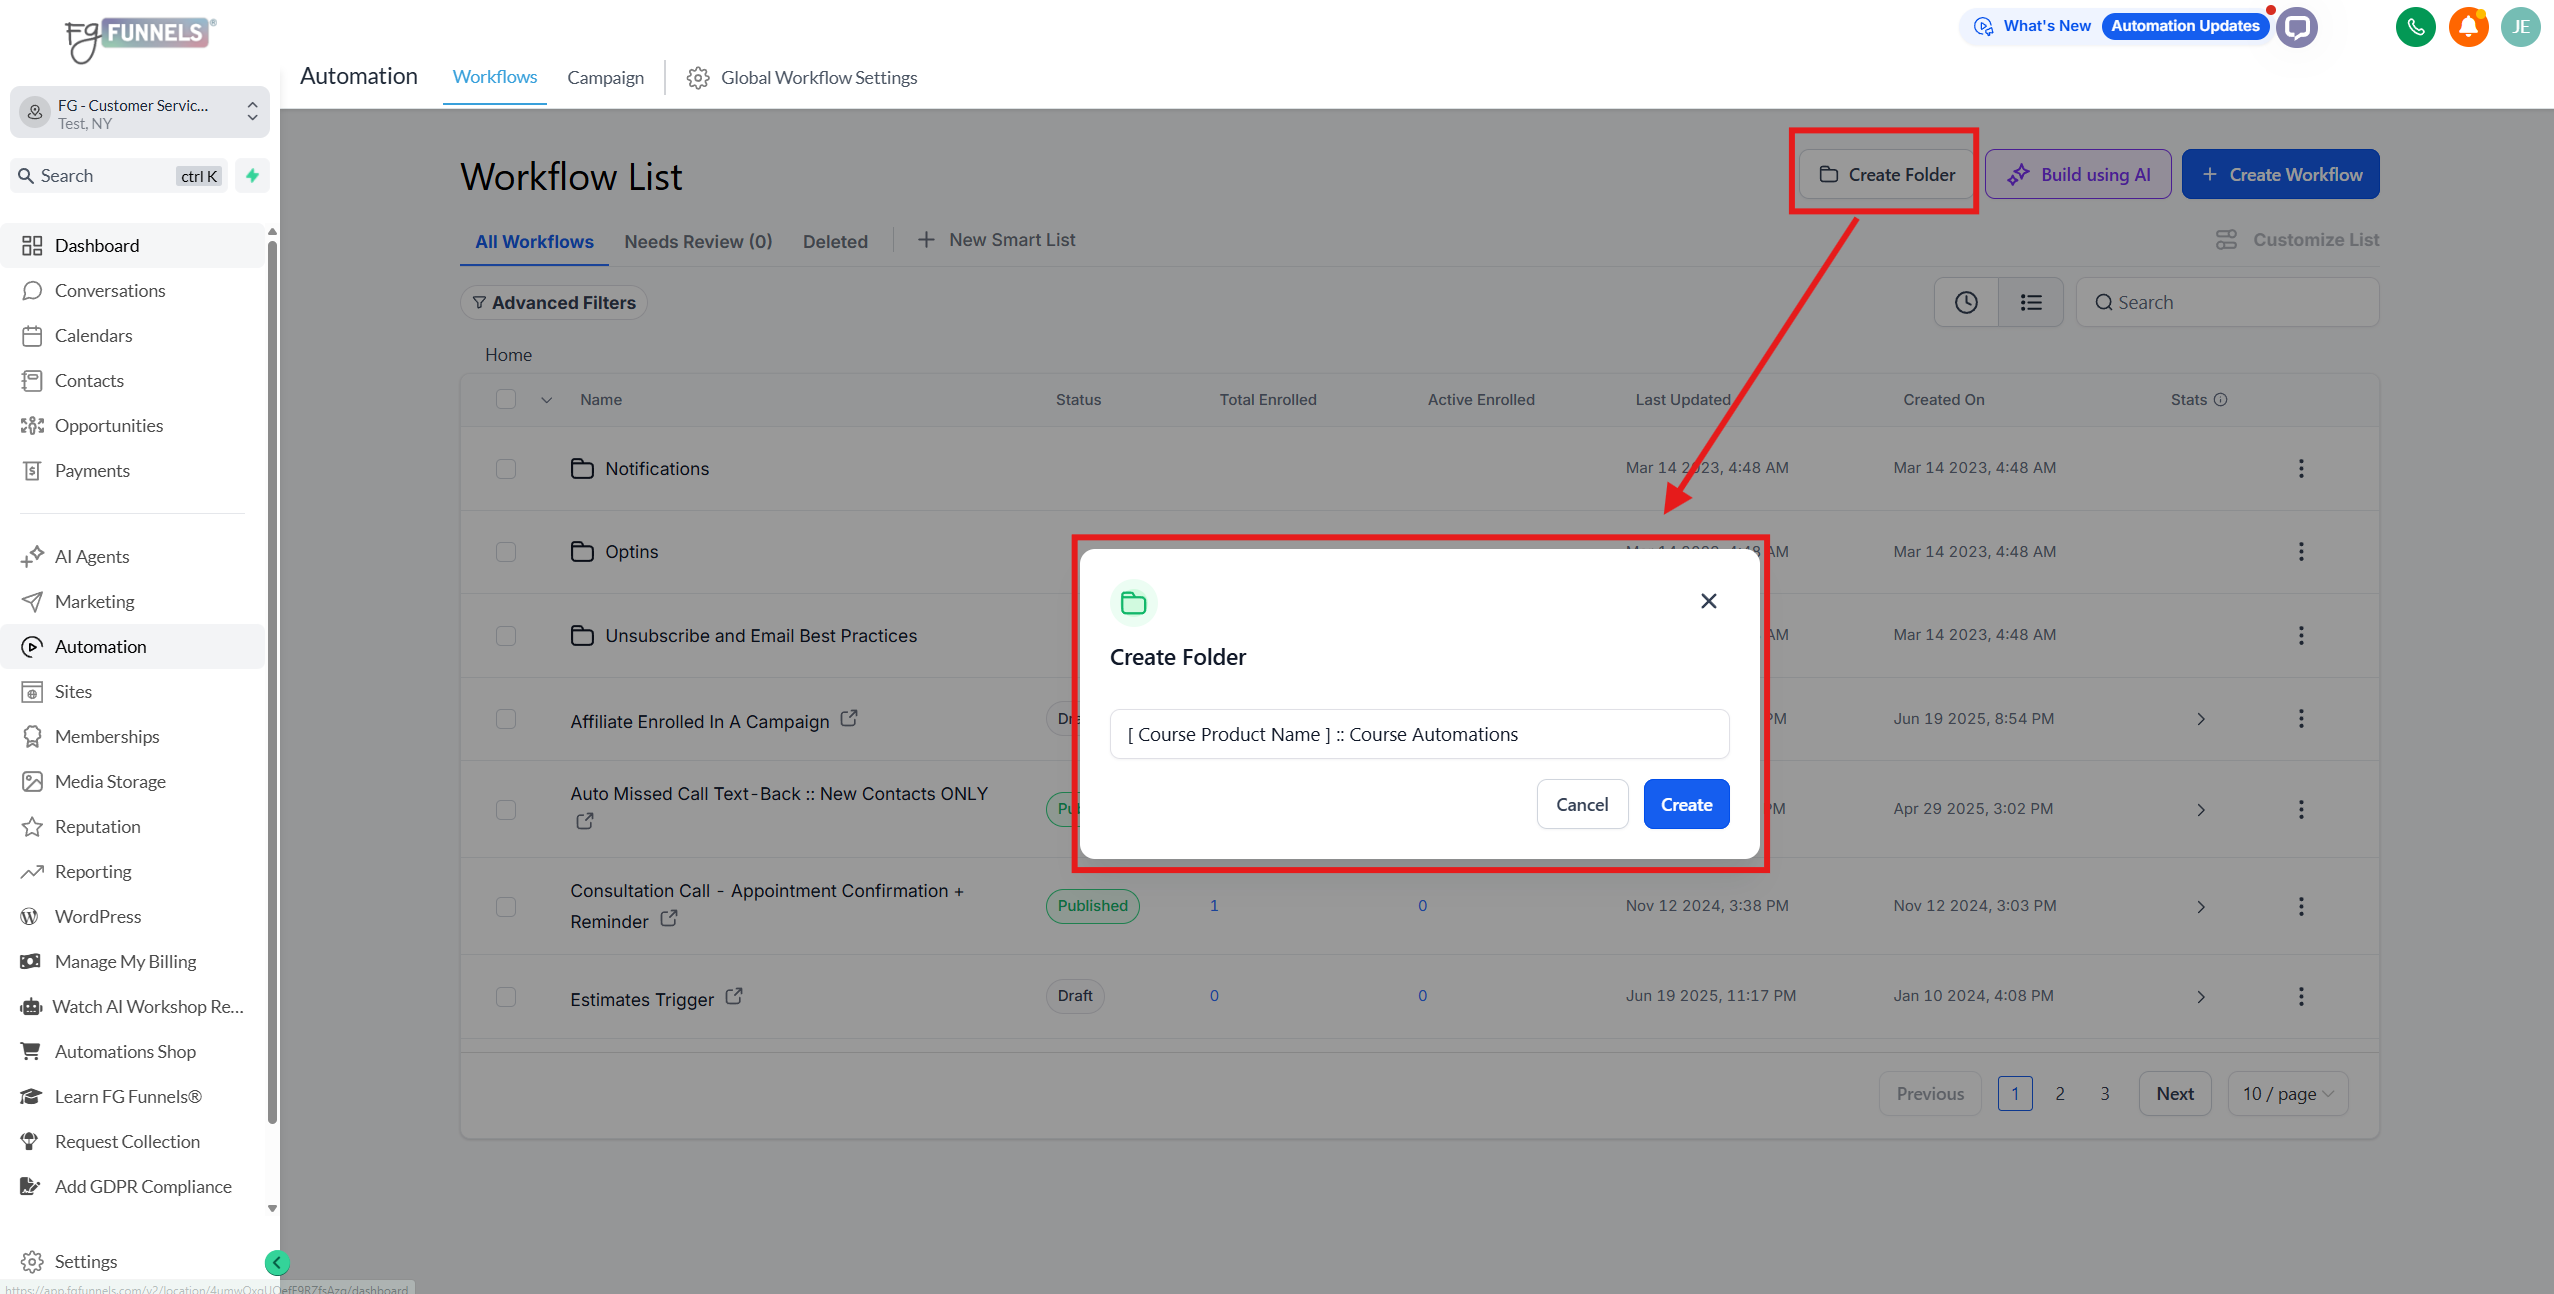The width and height of the screenshot is (2554, 1294).
Task: Open the orange notifications bell
Action: (2468, 27)
